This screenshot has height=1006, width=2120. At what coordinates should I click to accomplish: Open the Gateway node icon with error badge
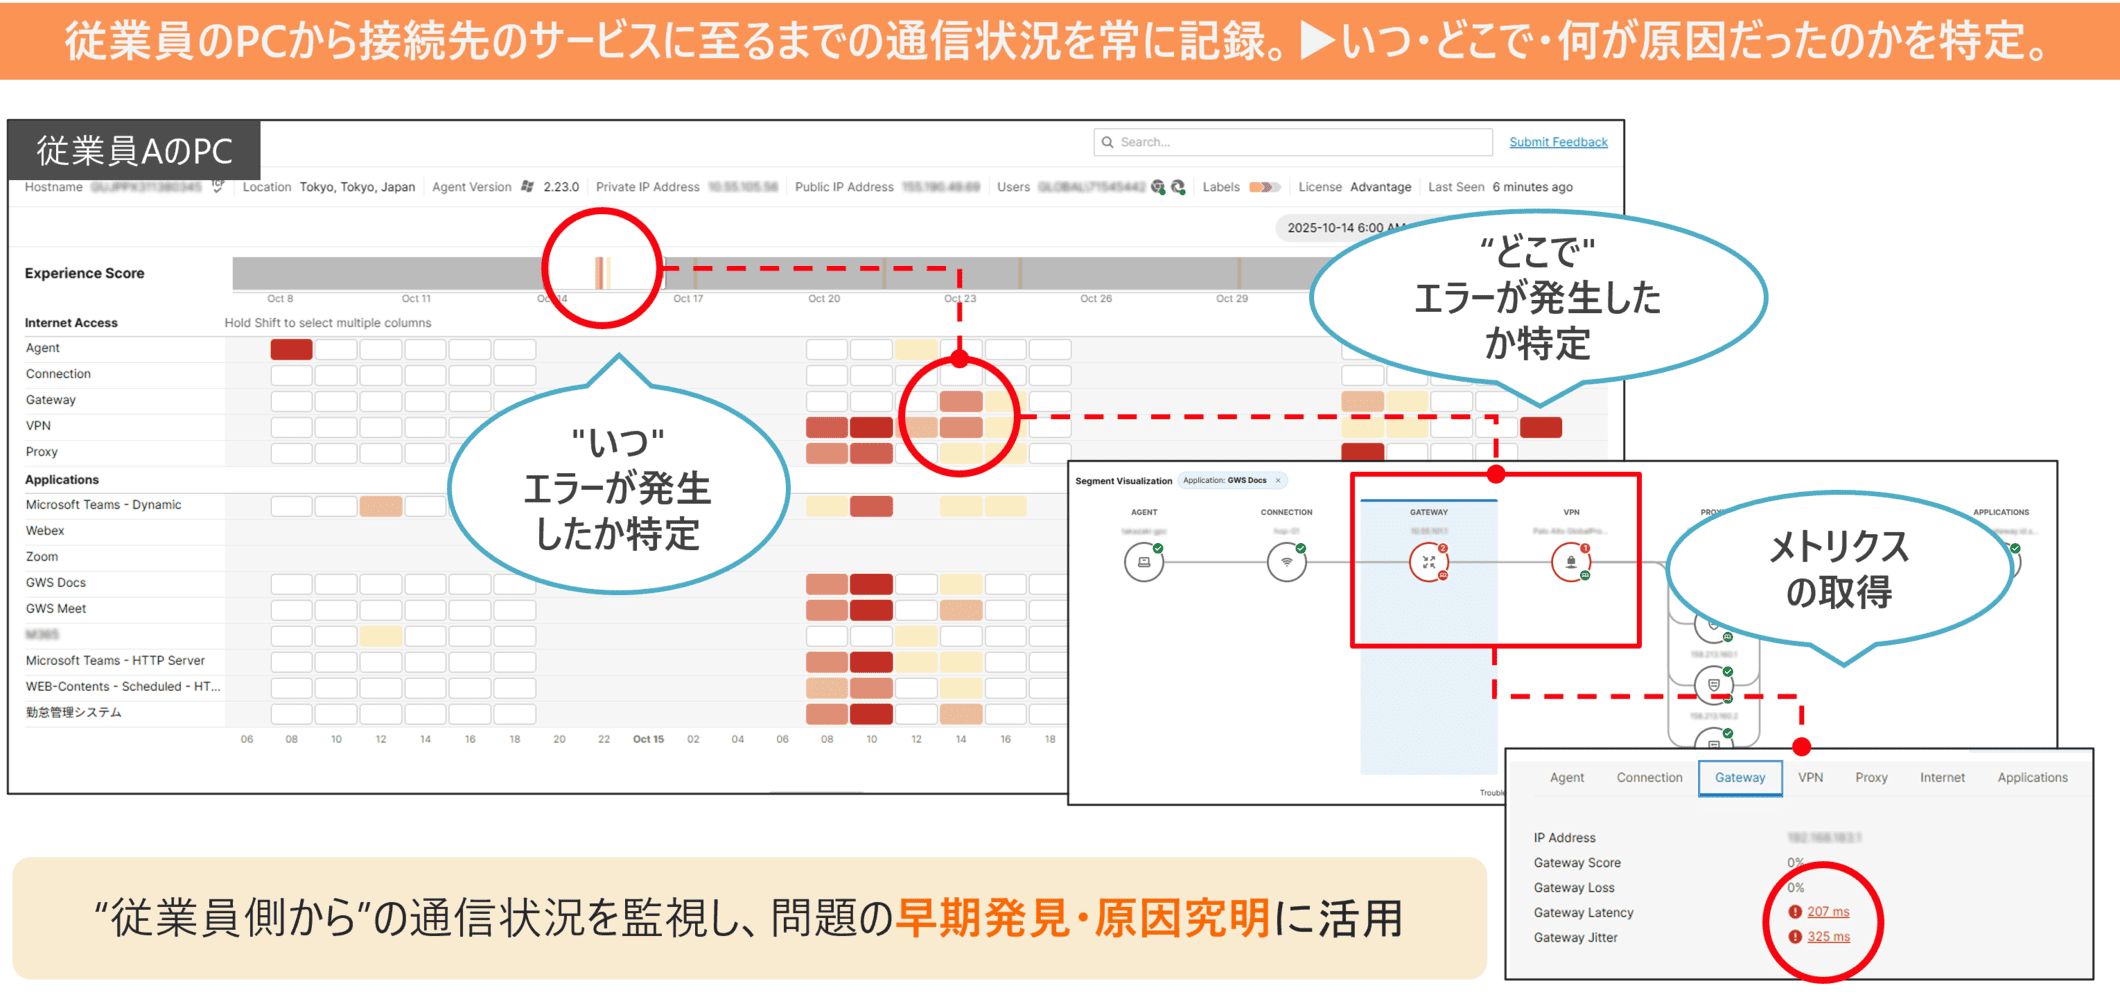point(1428,563)
